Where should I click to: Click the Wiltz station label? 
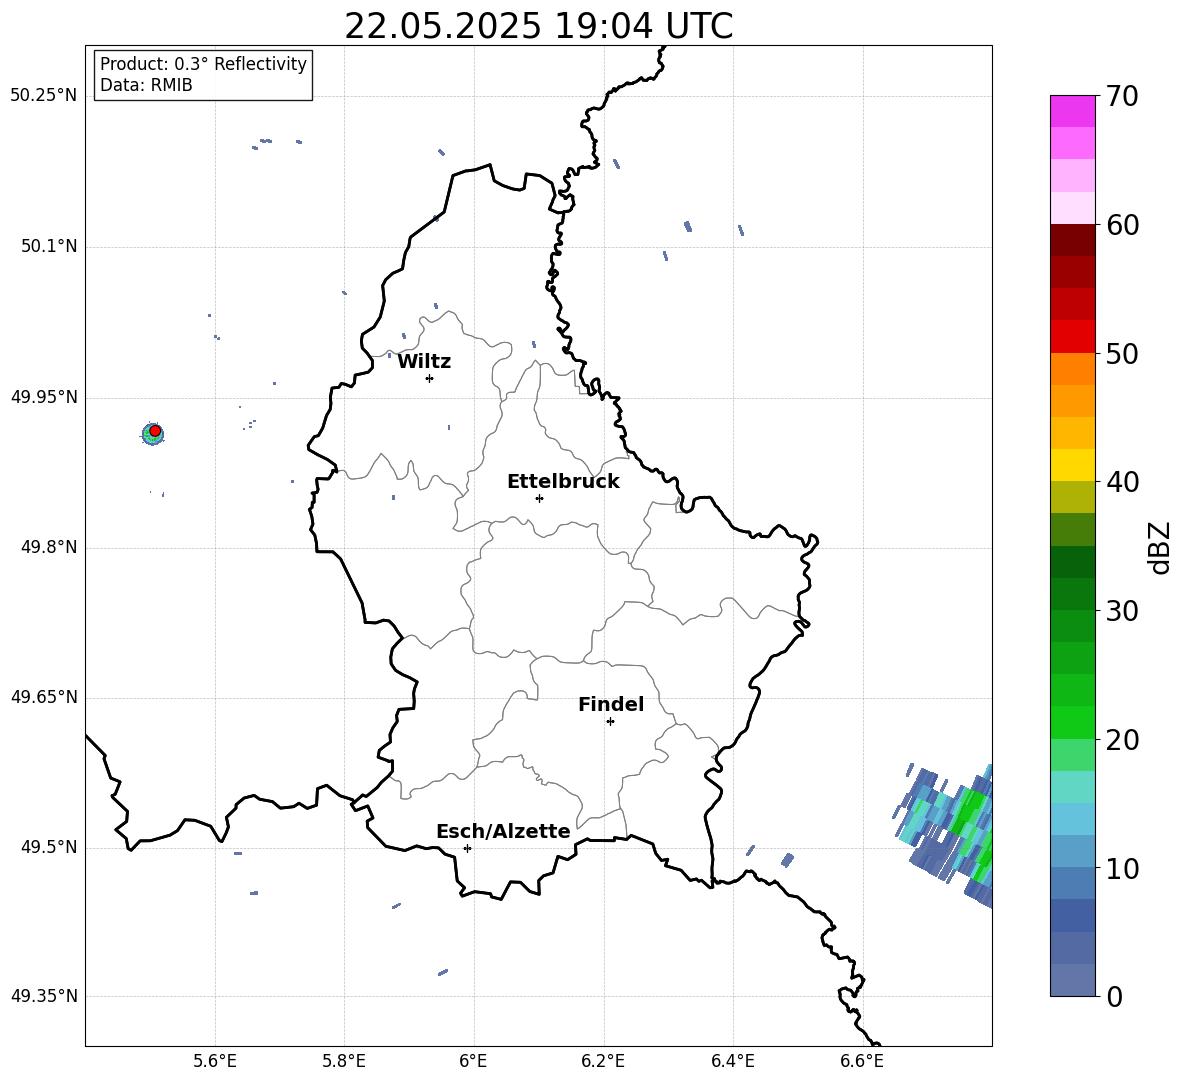(x=424, y=362)
